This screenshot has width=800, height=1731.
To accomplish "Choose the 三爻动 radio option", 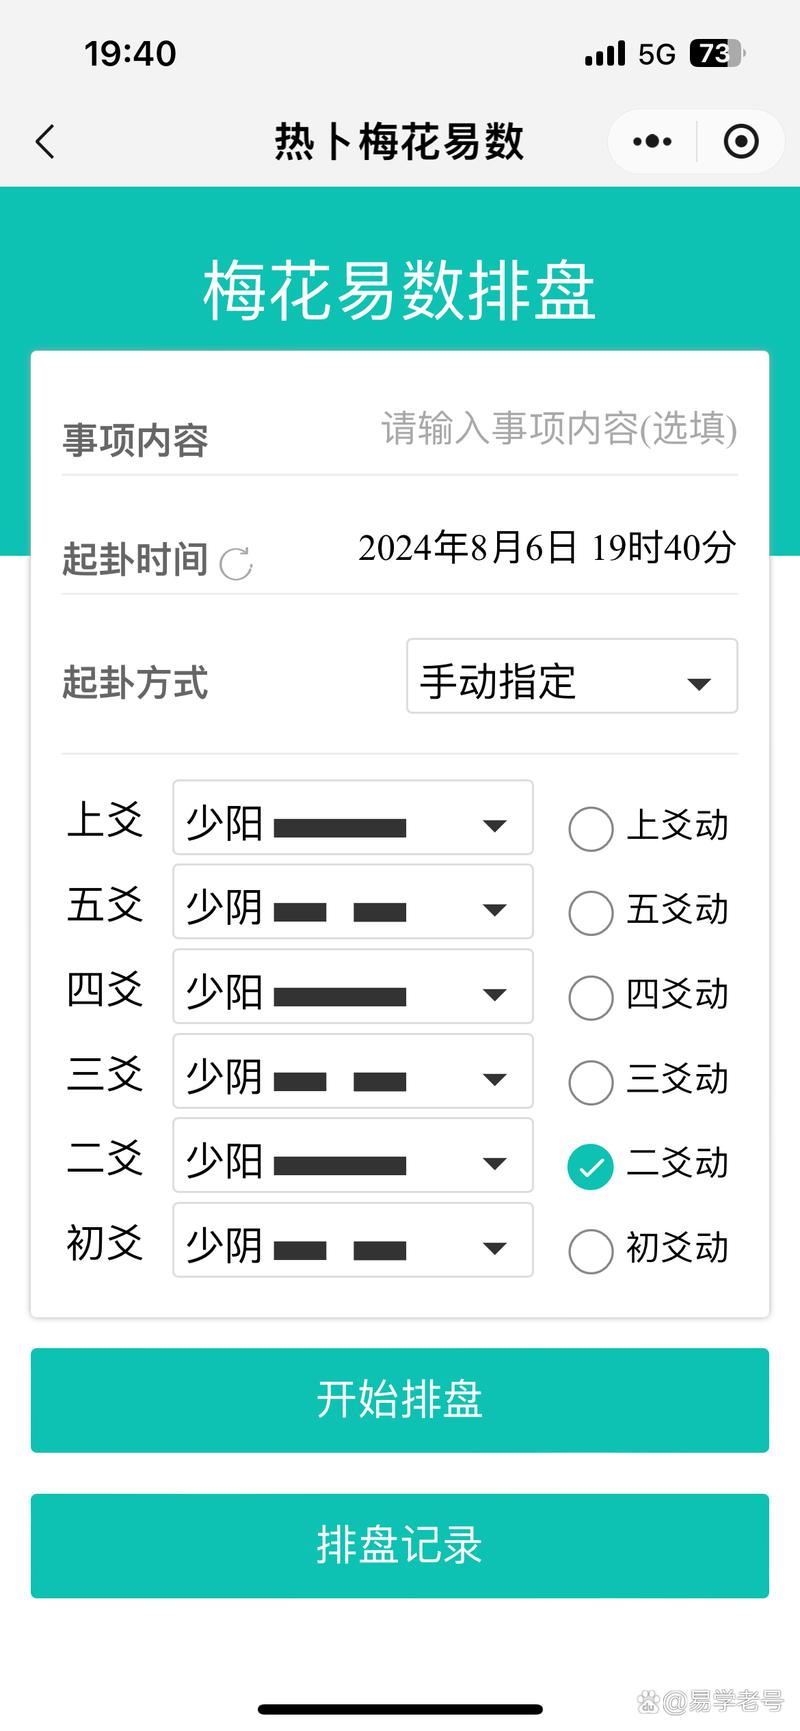I will (590, 1082).
